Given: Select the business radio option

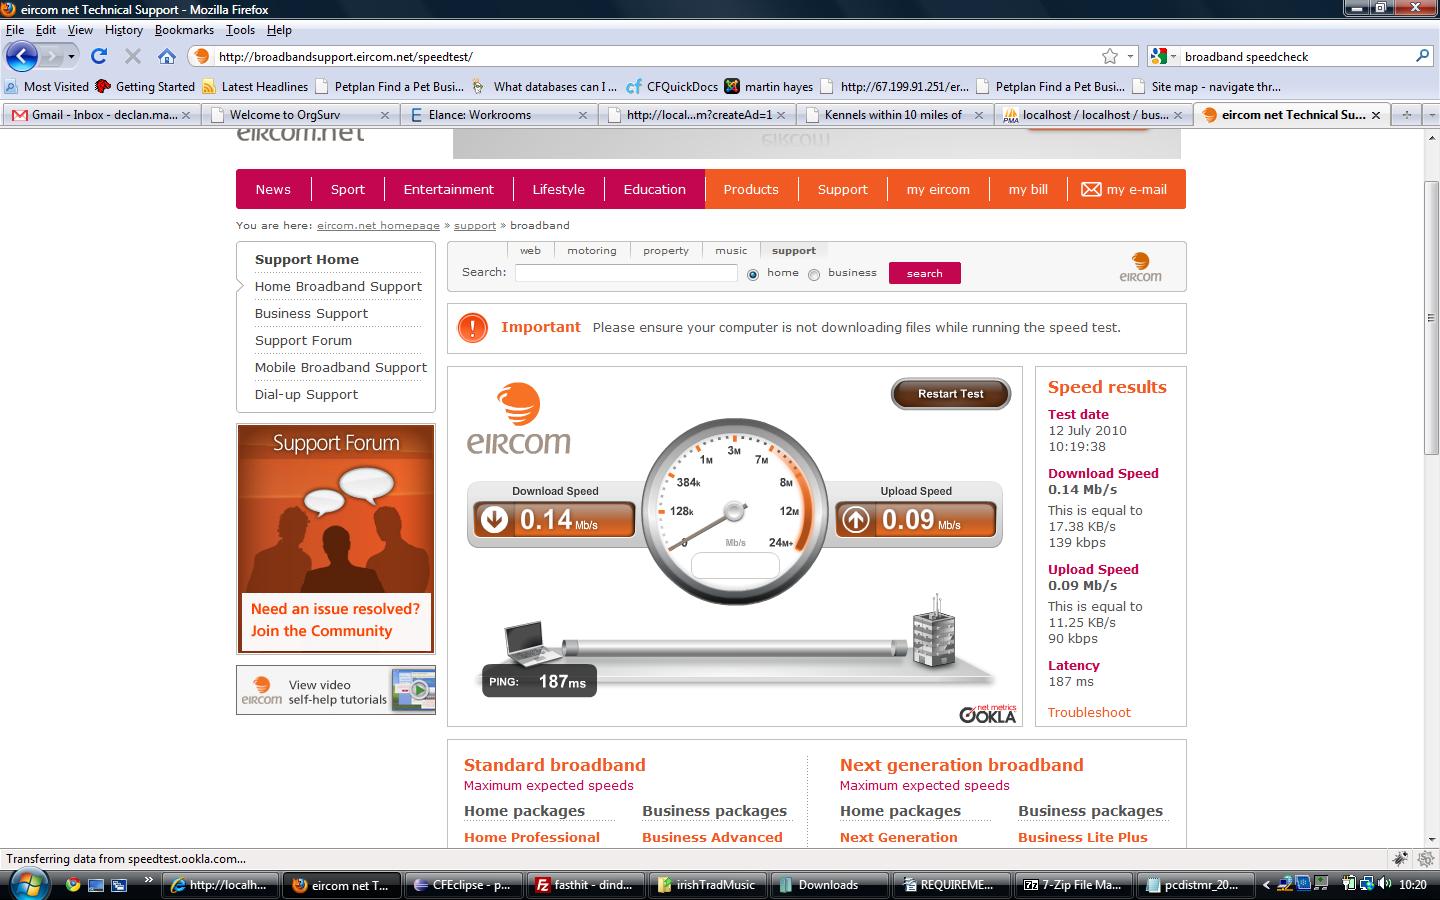Looking at the screenshot, I should click(814, 274).
